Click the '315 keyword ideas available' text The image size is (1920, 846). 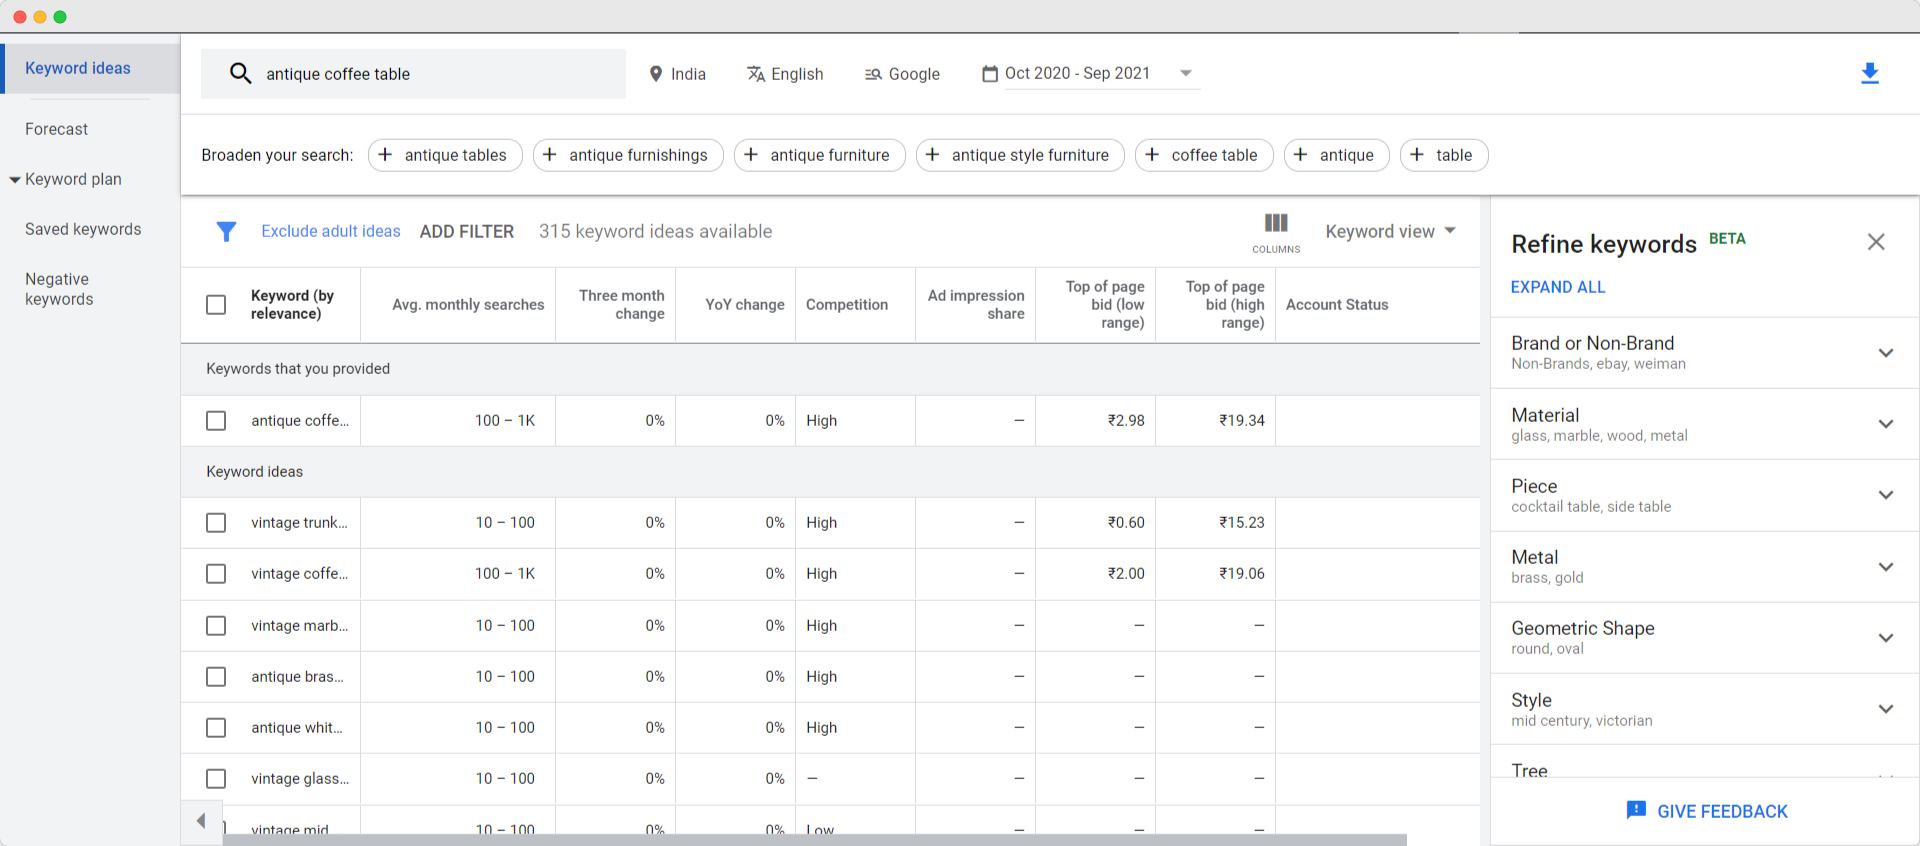pos(655,232)
